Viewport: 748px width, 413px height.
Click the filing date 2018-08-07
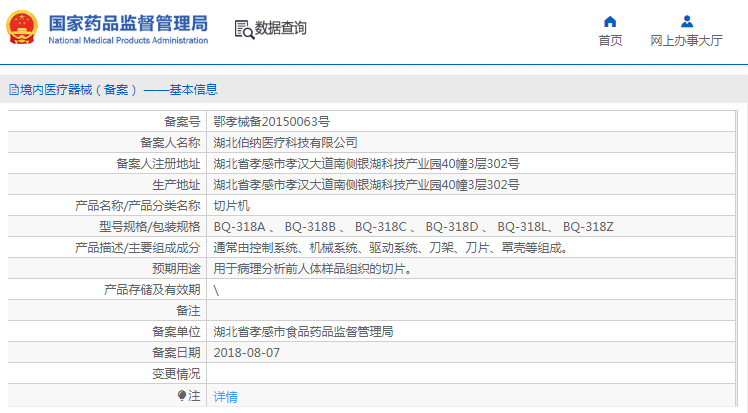pyautogui.click(x=247, y=353)
